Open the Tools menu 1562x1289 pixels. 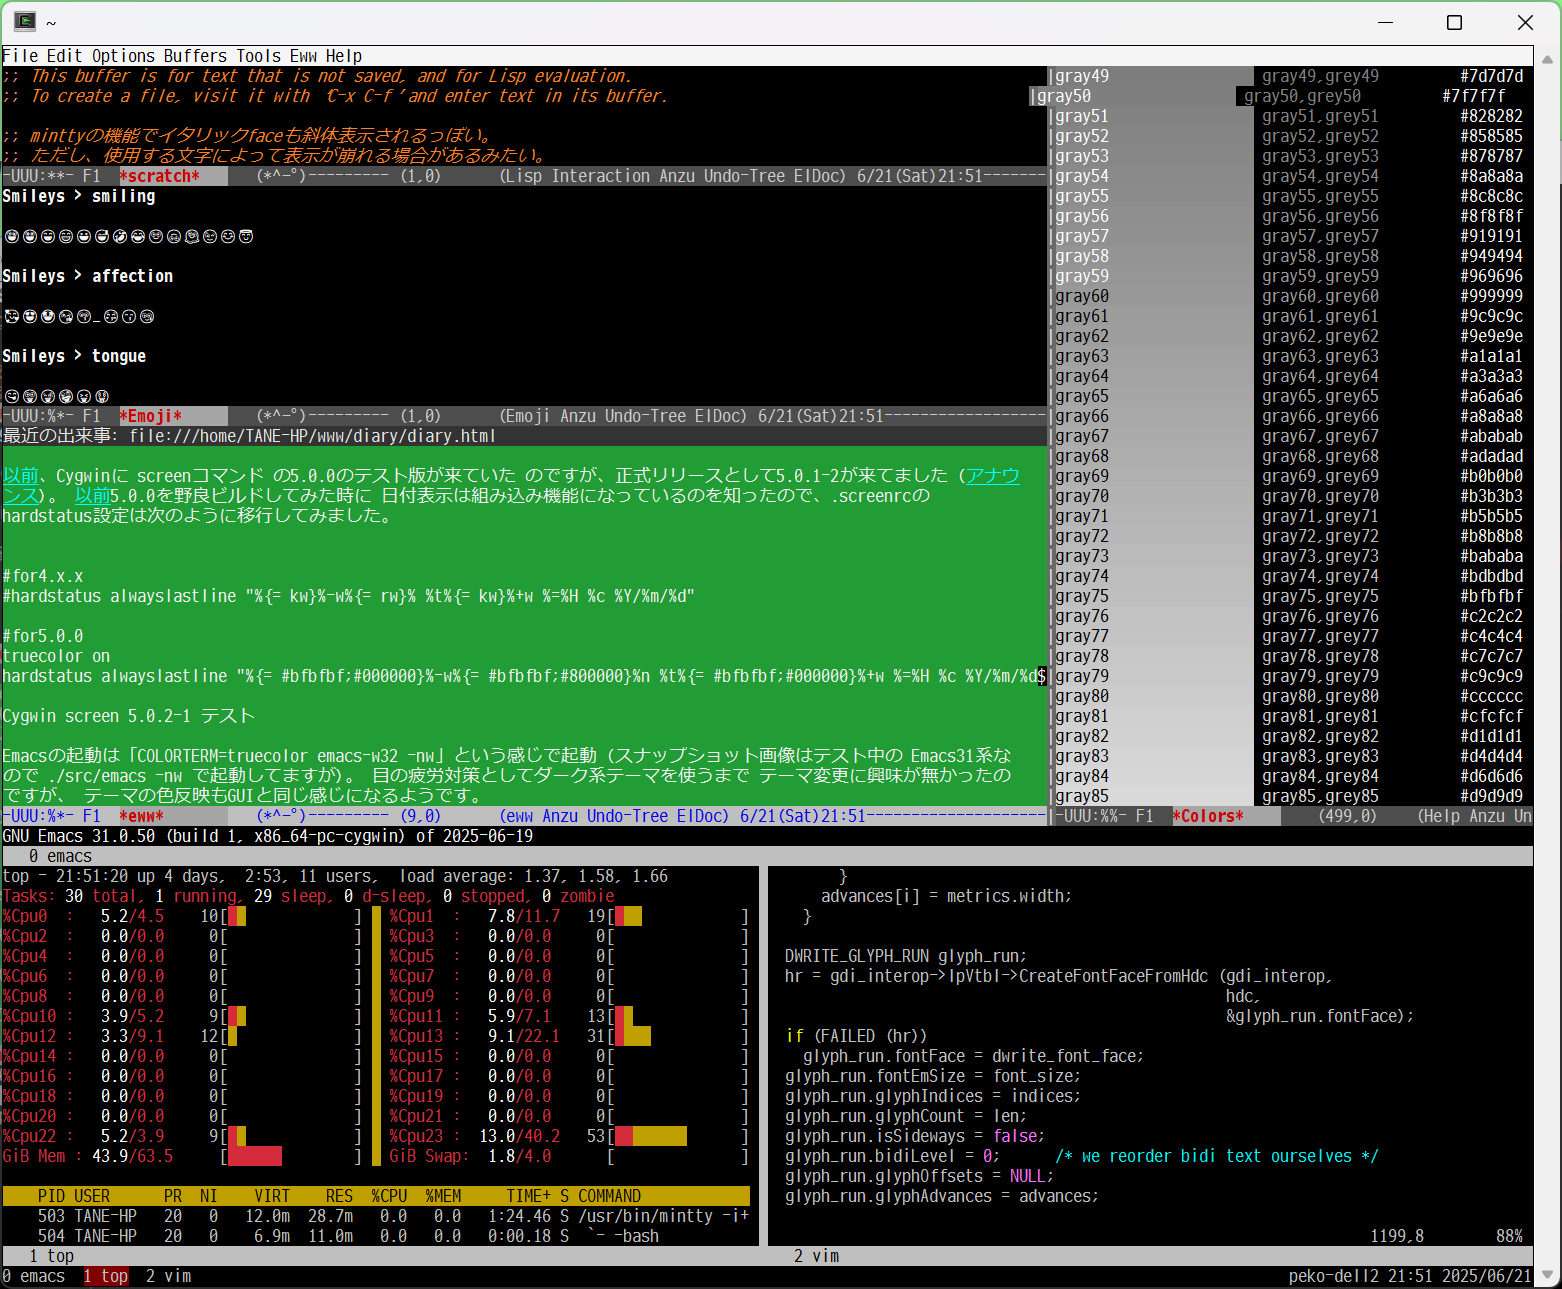point(258,56)
